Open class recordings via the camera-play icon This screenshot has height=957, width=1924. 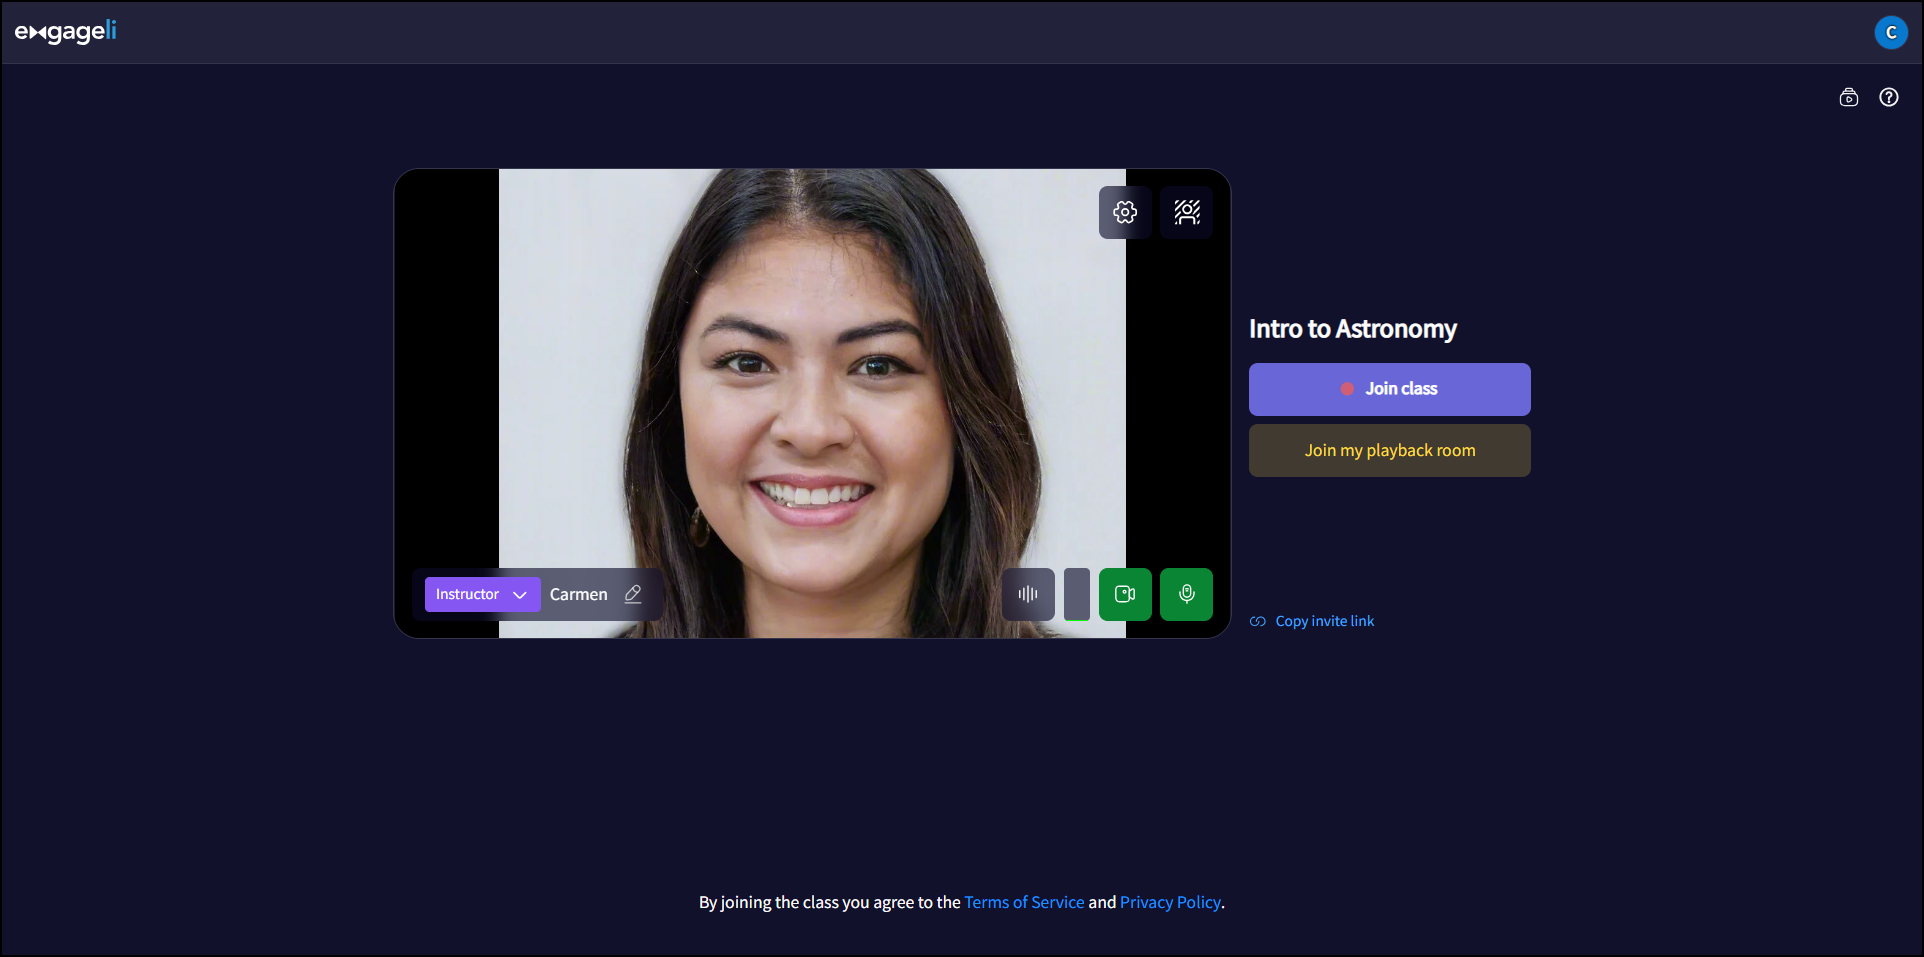[x=1849, y=97]
